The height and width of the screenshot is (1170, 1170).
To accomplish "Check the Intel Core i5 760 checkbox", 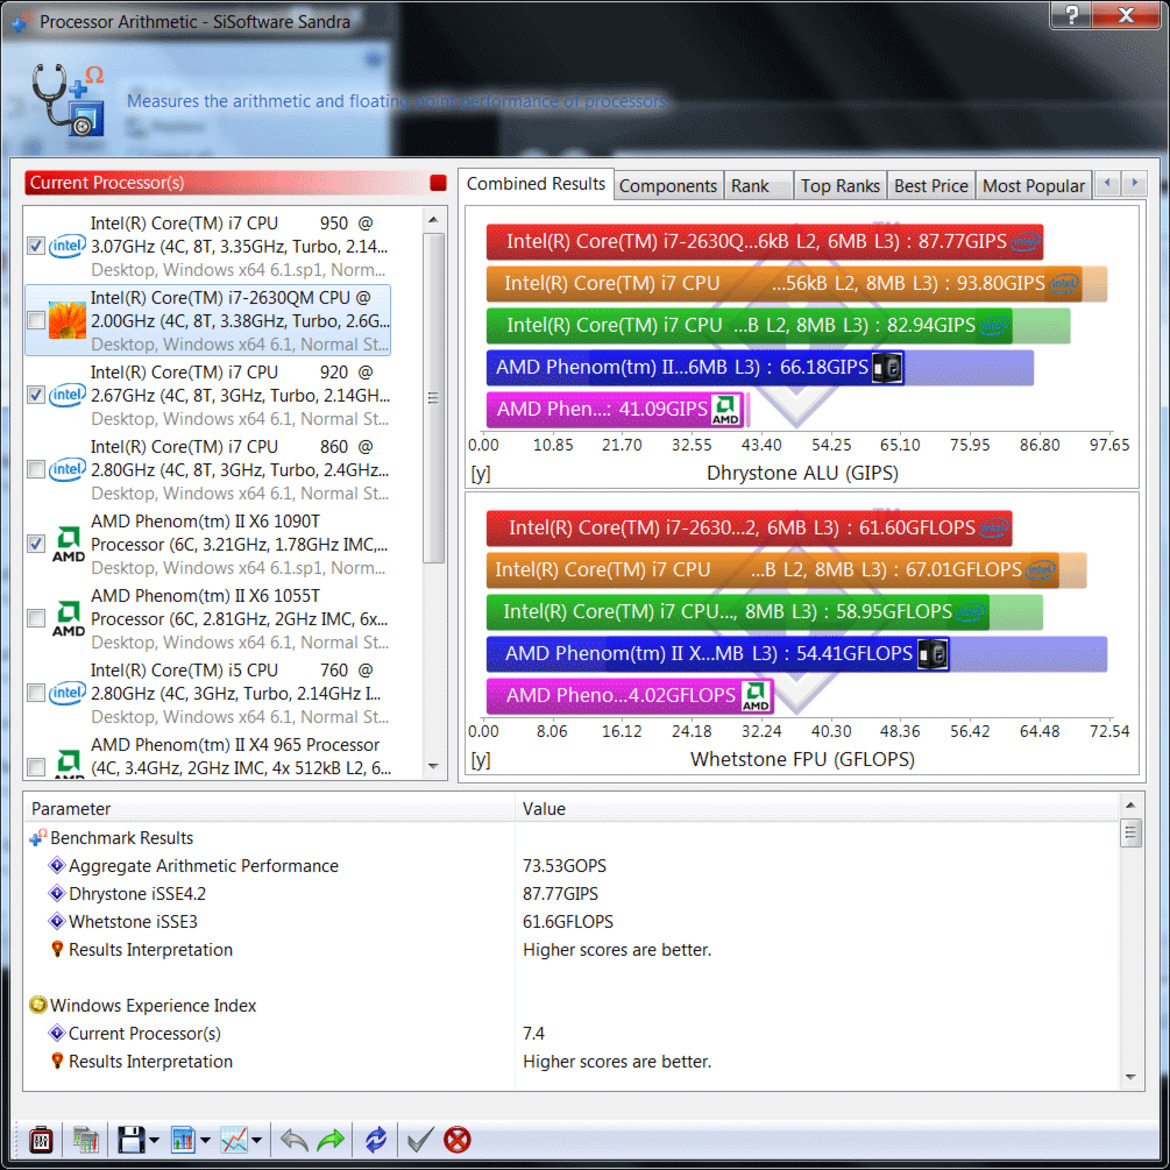I will (x=36, y=693).
